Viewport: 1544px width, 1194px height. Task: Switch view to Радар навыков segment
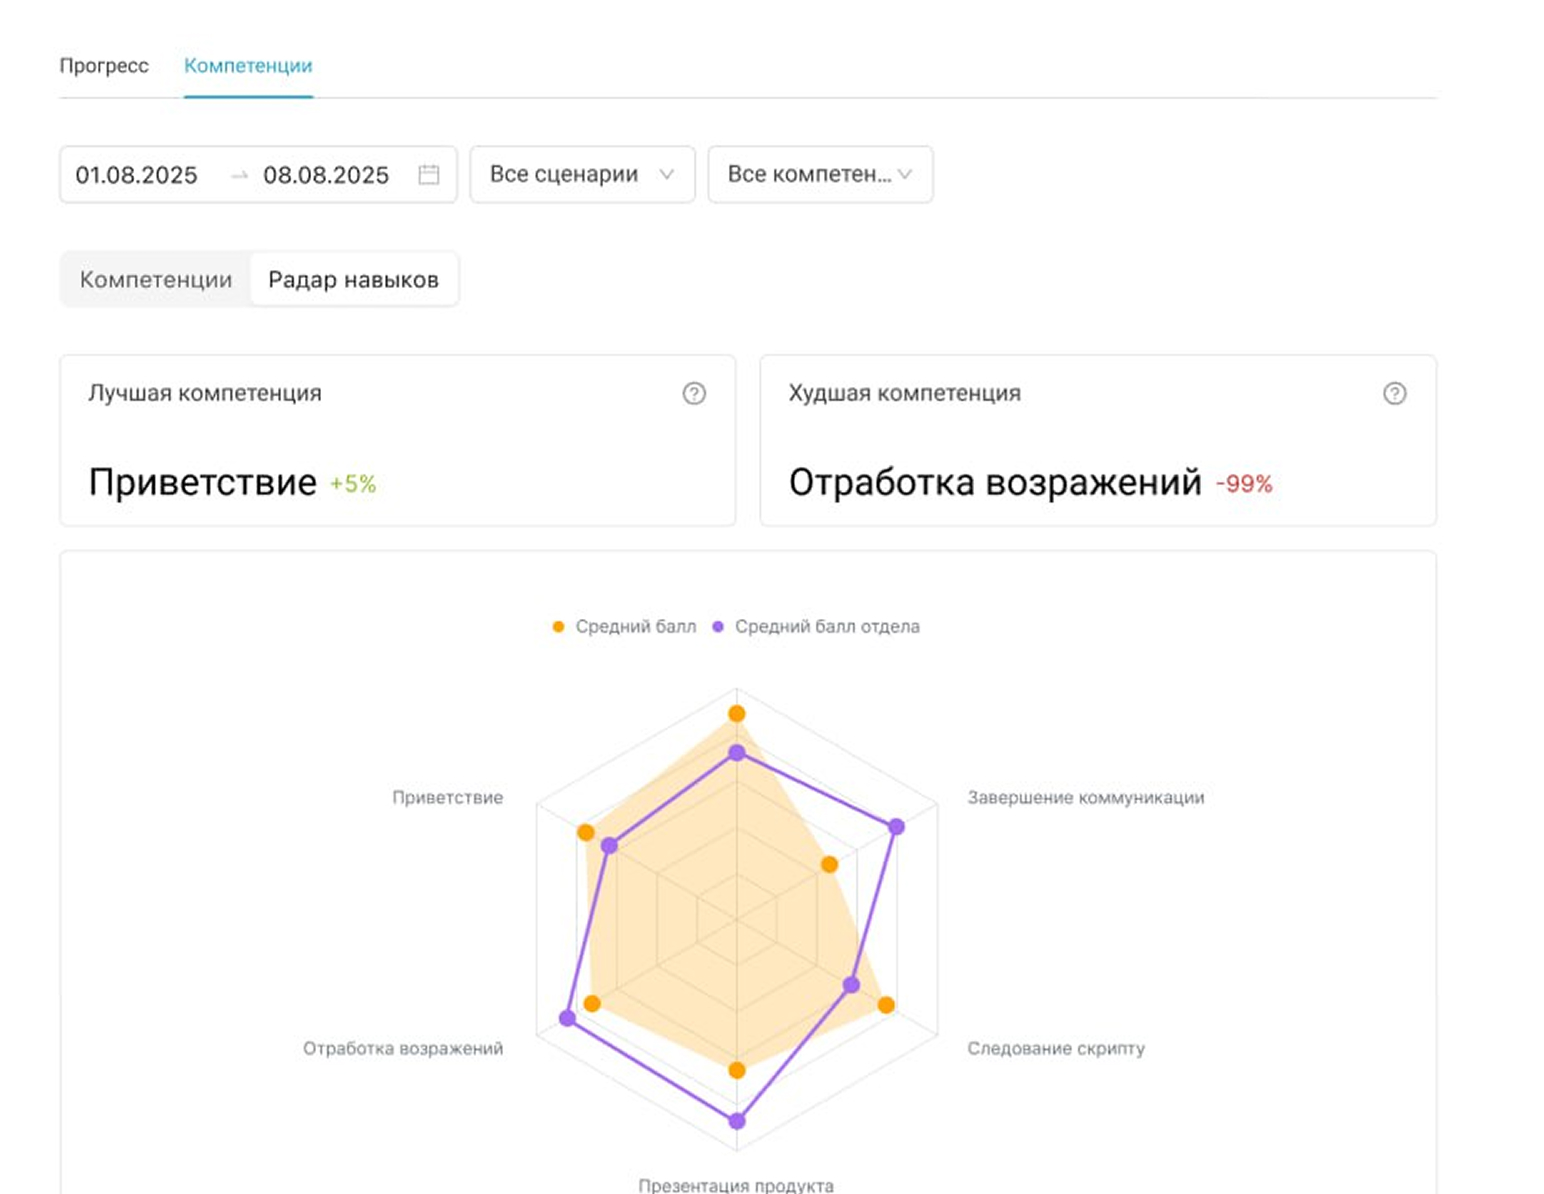[x=353, y=280]
